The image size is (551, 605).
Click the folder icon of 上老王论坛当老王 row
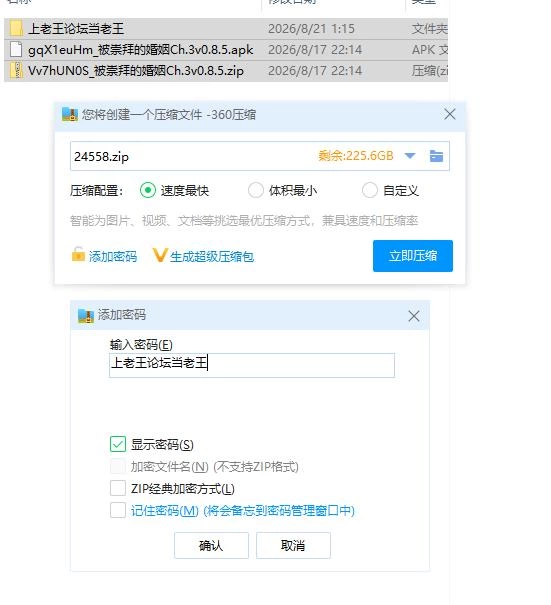coord(16,29)
